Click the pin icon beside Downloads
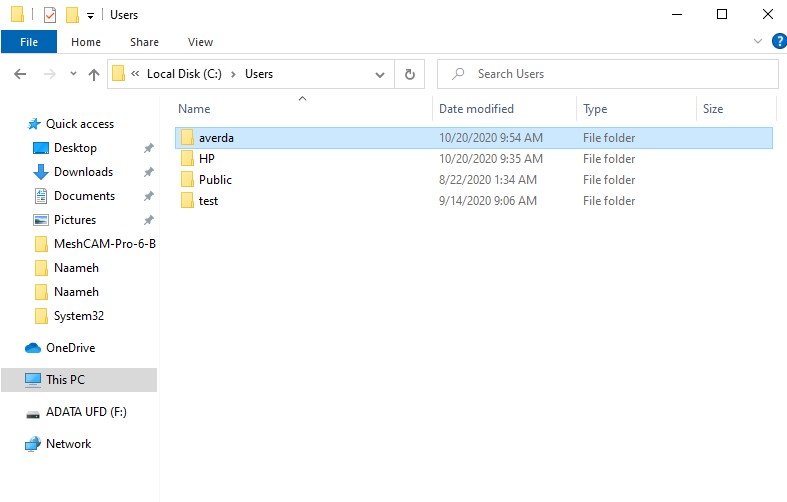The image size is (787, 502). 149,172
